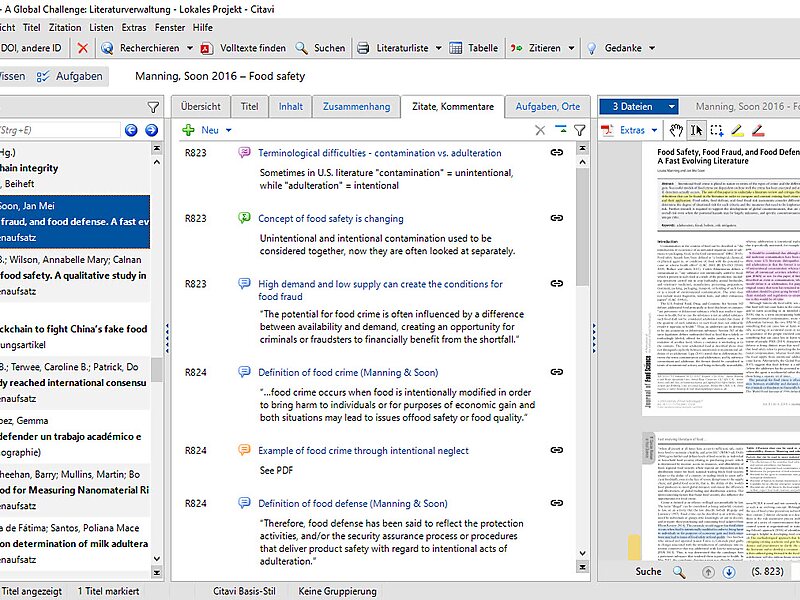Click link icon beside High demand quotation
This screenshot has width=800, height=600.
pos(557,283)
